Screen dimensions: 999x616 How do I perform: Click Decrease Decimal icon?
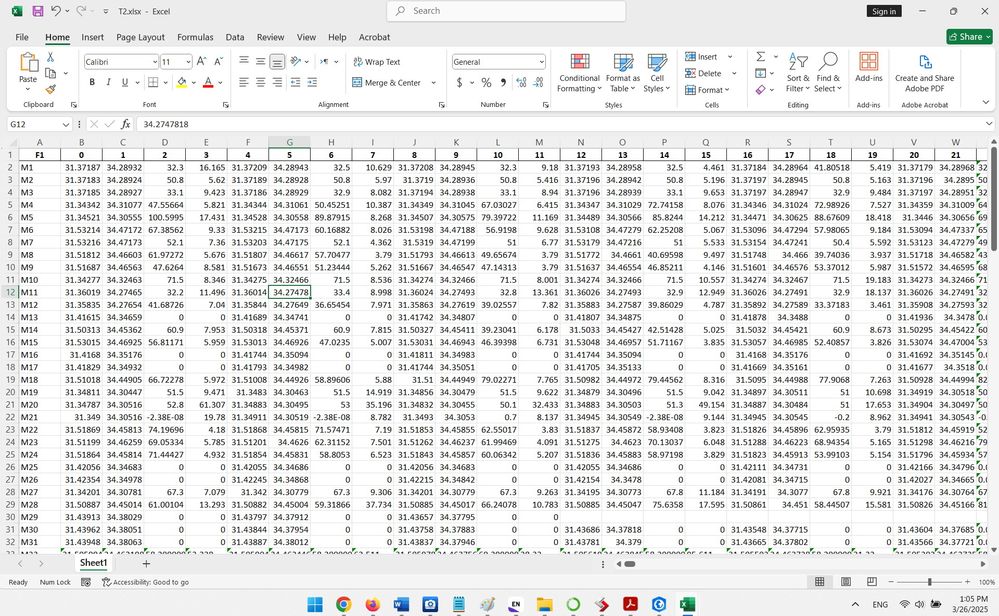point(538,83)
